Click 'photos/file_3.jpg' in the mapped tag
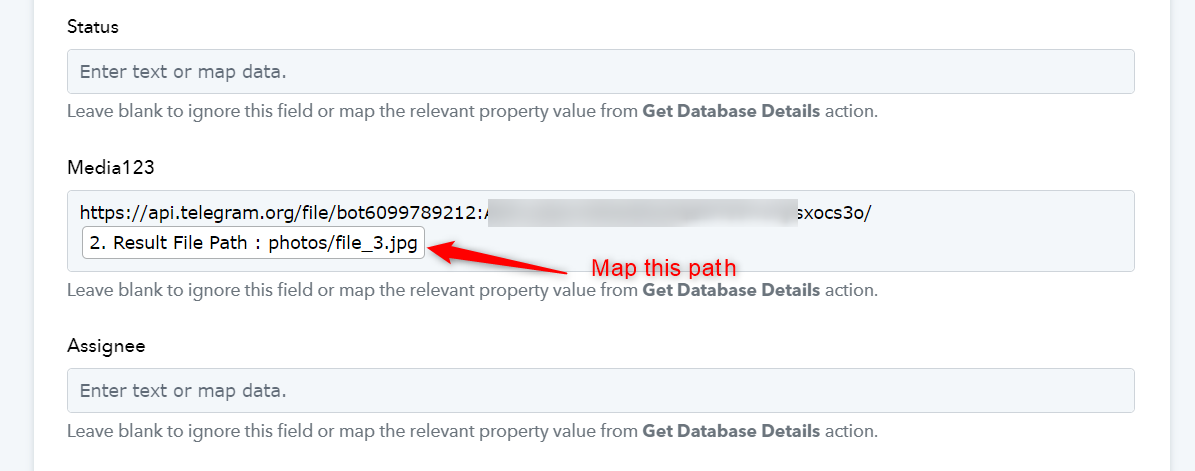This screenshot has height=471, width=1195. click(342, 244)
